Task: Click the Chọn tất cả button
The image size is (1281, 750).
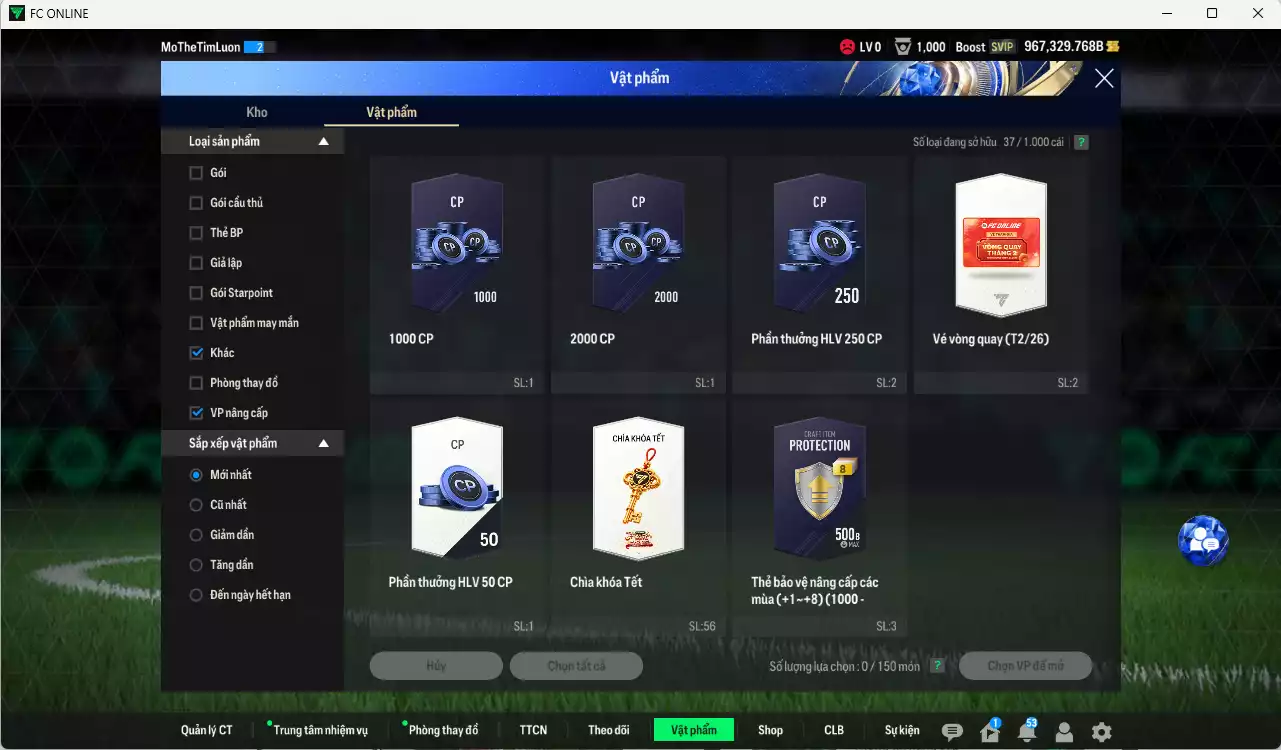Action: pos(576,666)
